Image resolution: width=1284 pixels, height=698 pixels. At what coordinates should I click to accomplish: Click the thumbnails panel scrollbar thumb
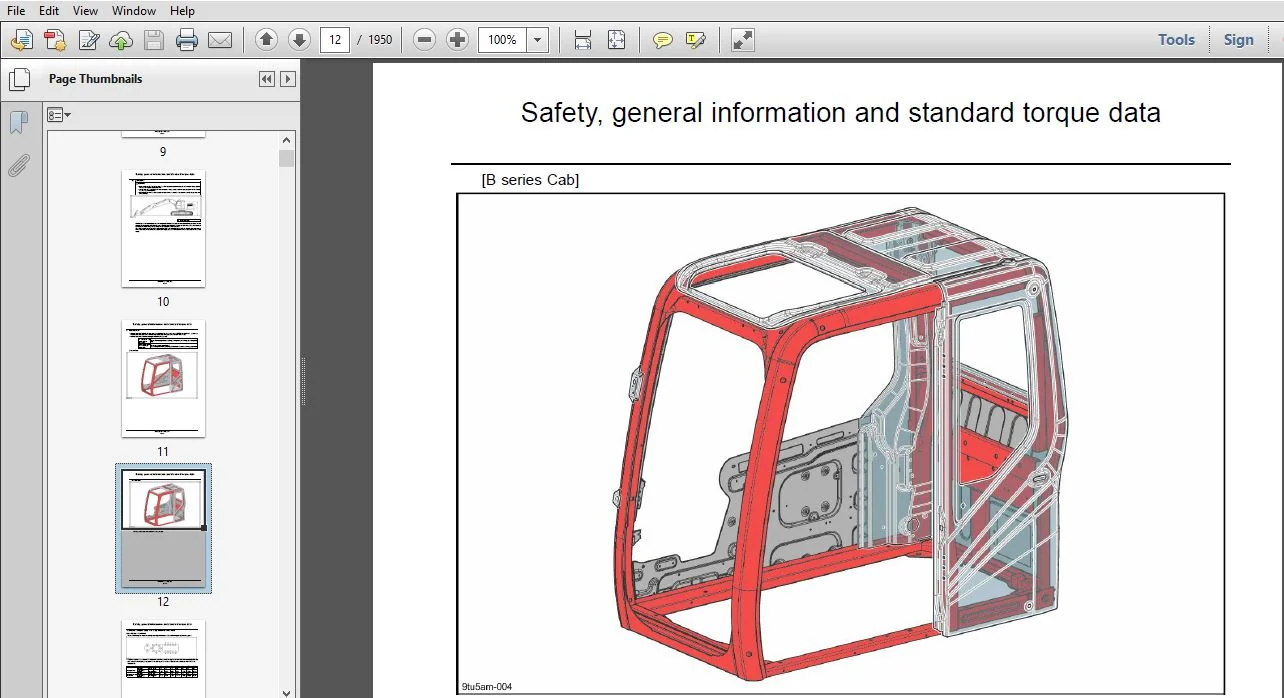coord(287,158)
